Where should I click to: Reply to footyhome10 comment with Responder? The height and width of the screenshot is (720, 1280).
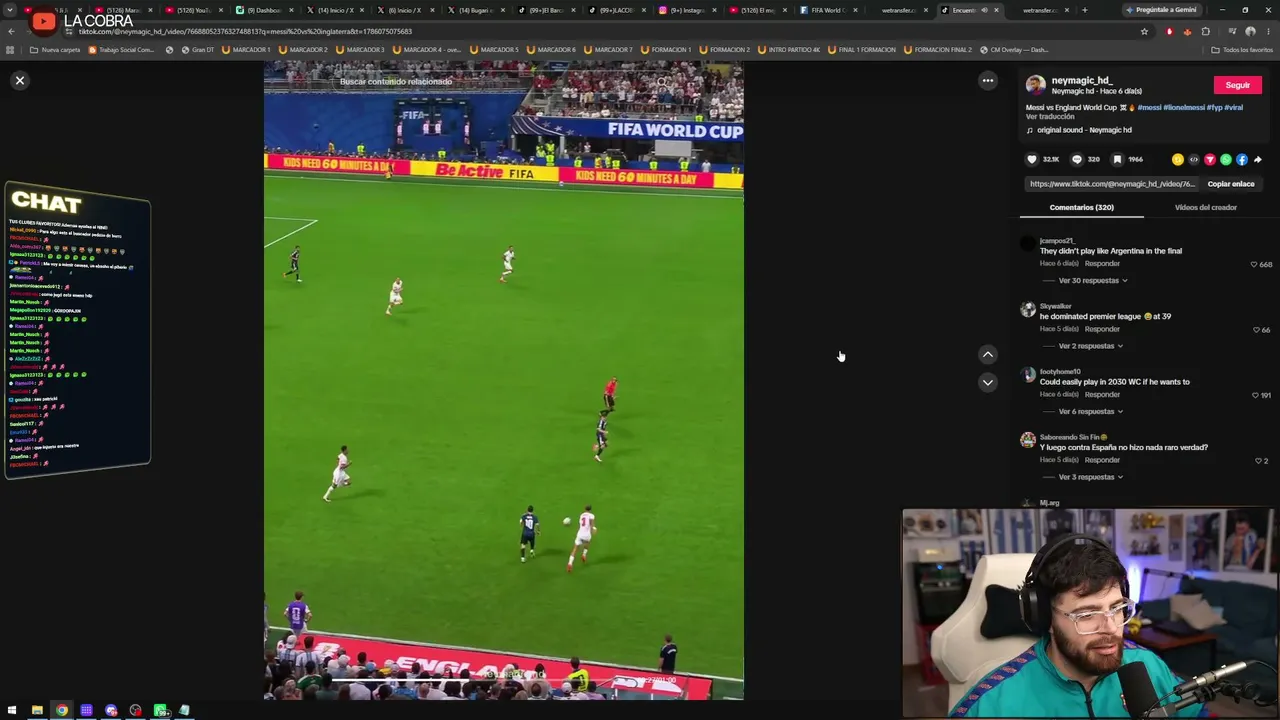point(1103,395)
